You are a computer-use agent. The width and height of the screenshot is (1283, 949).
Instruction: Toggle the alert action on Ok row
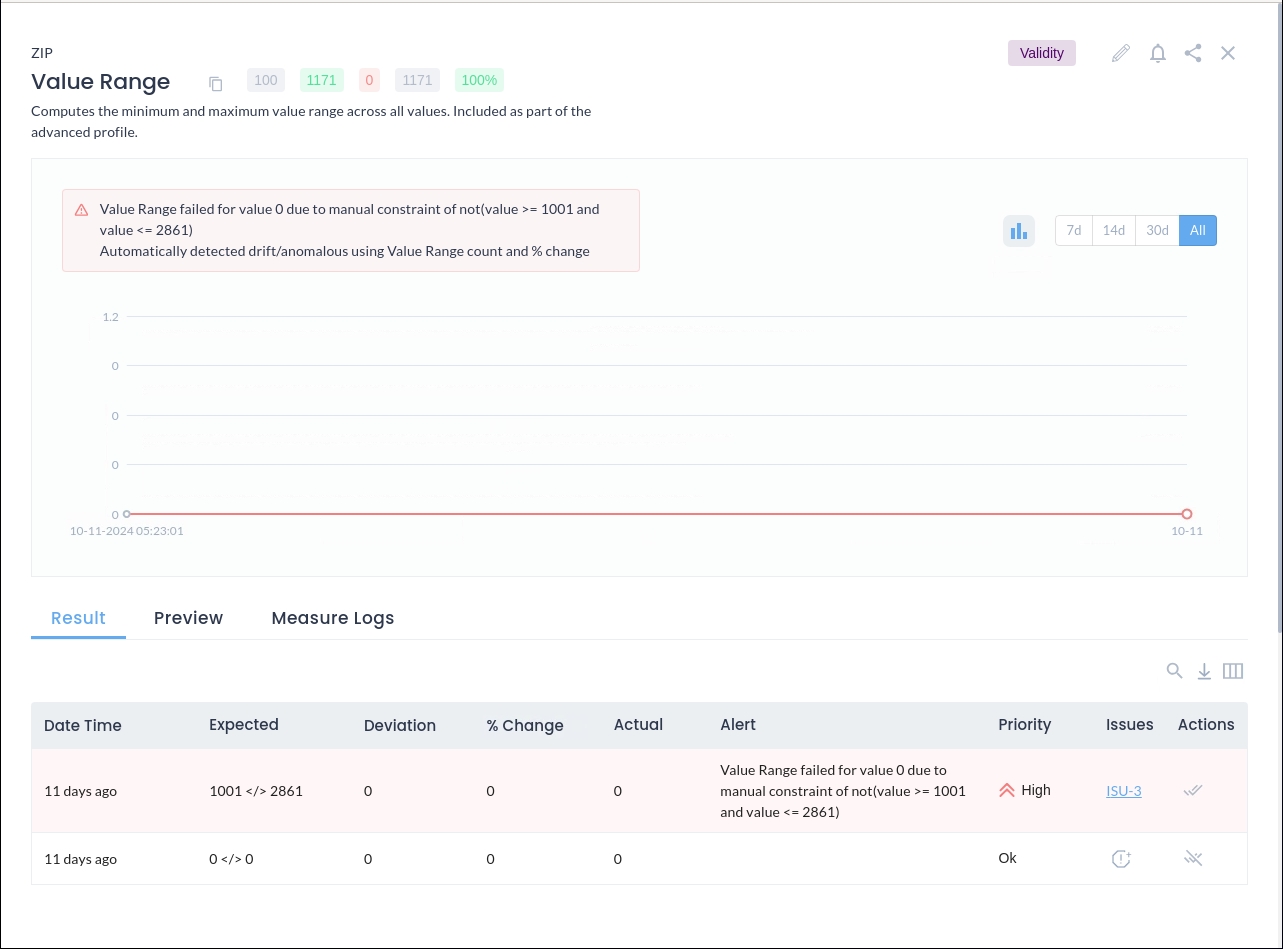1192,859
